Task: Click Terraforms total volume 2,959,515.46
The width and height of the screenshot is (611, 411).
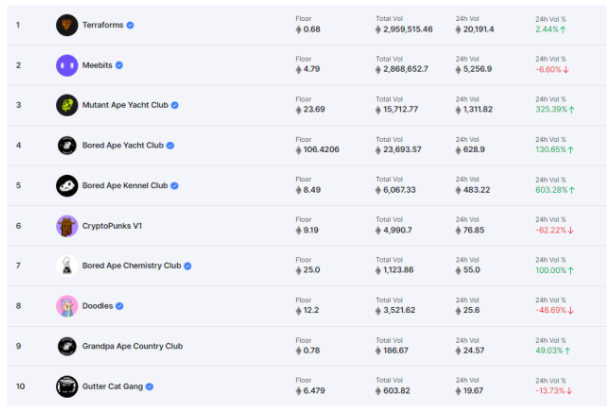Action: tap(407, 29)
